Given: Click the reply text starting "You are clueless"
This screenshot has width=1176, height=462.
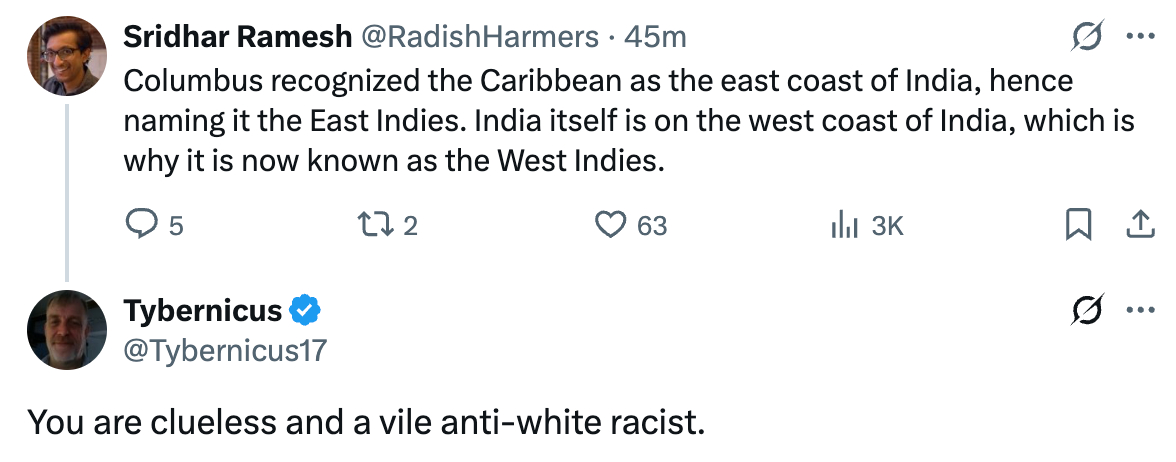Looking at the screenshot, I should point(365,422).
